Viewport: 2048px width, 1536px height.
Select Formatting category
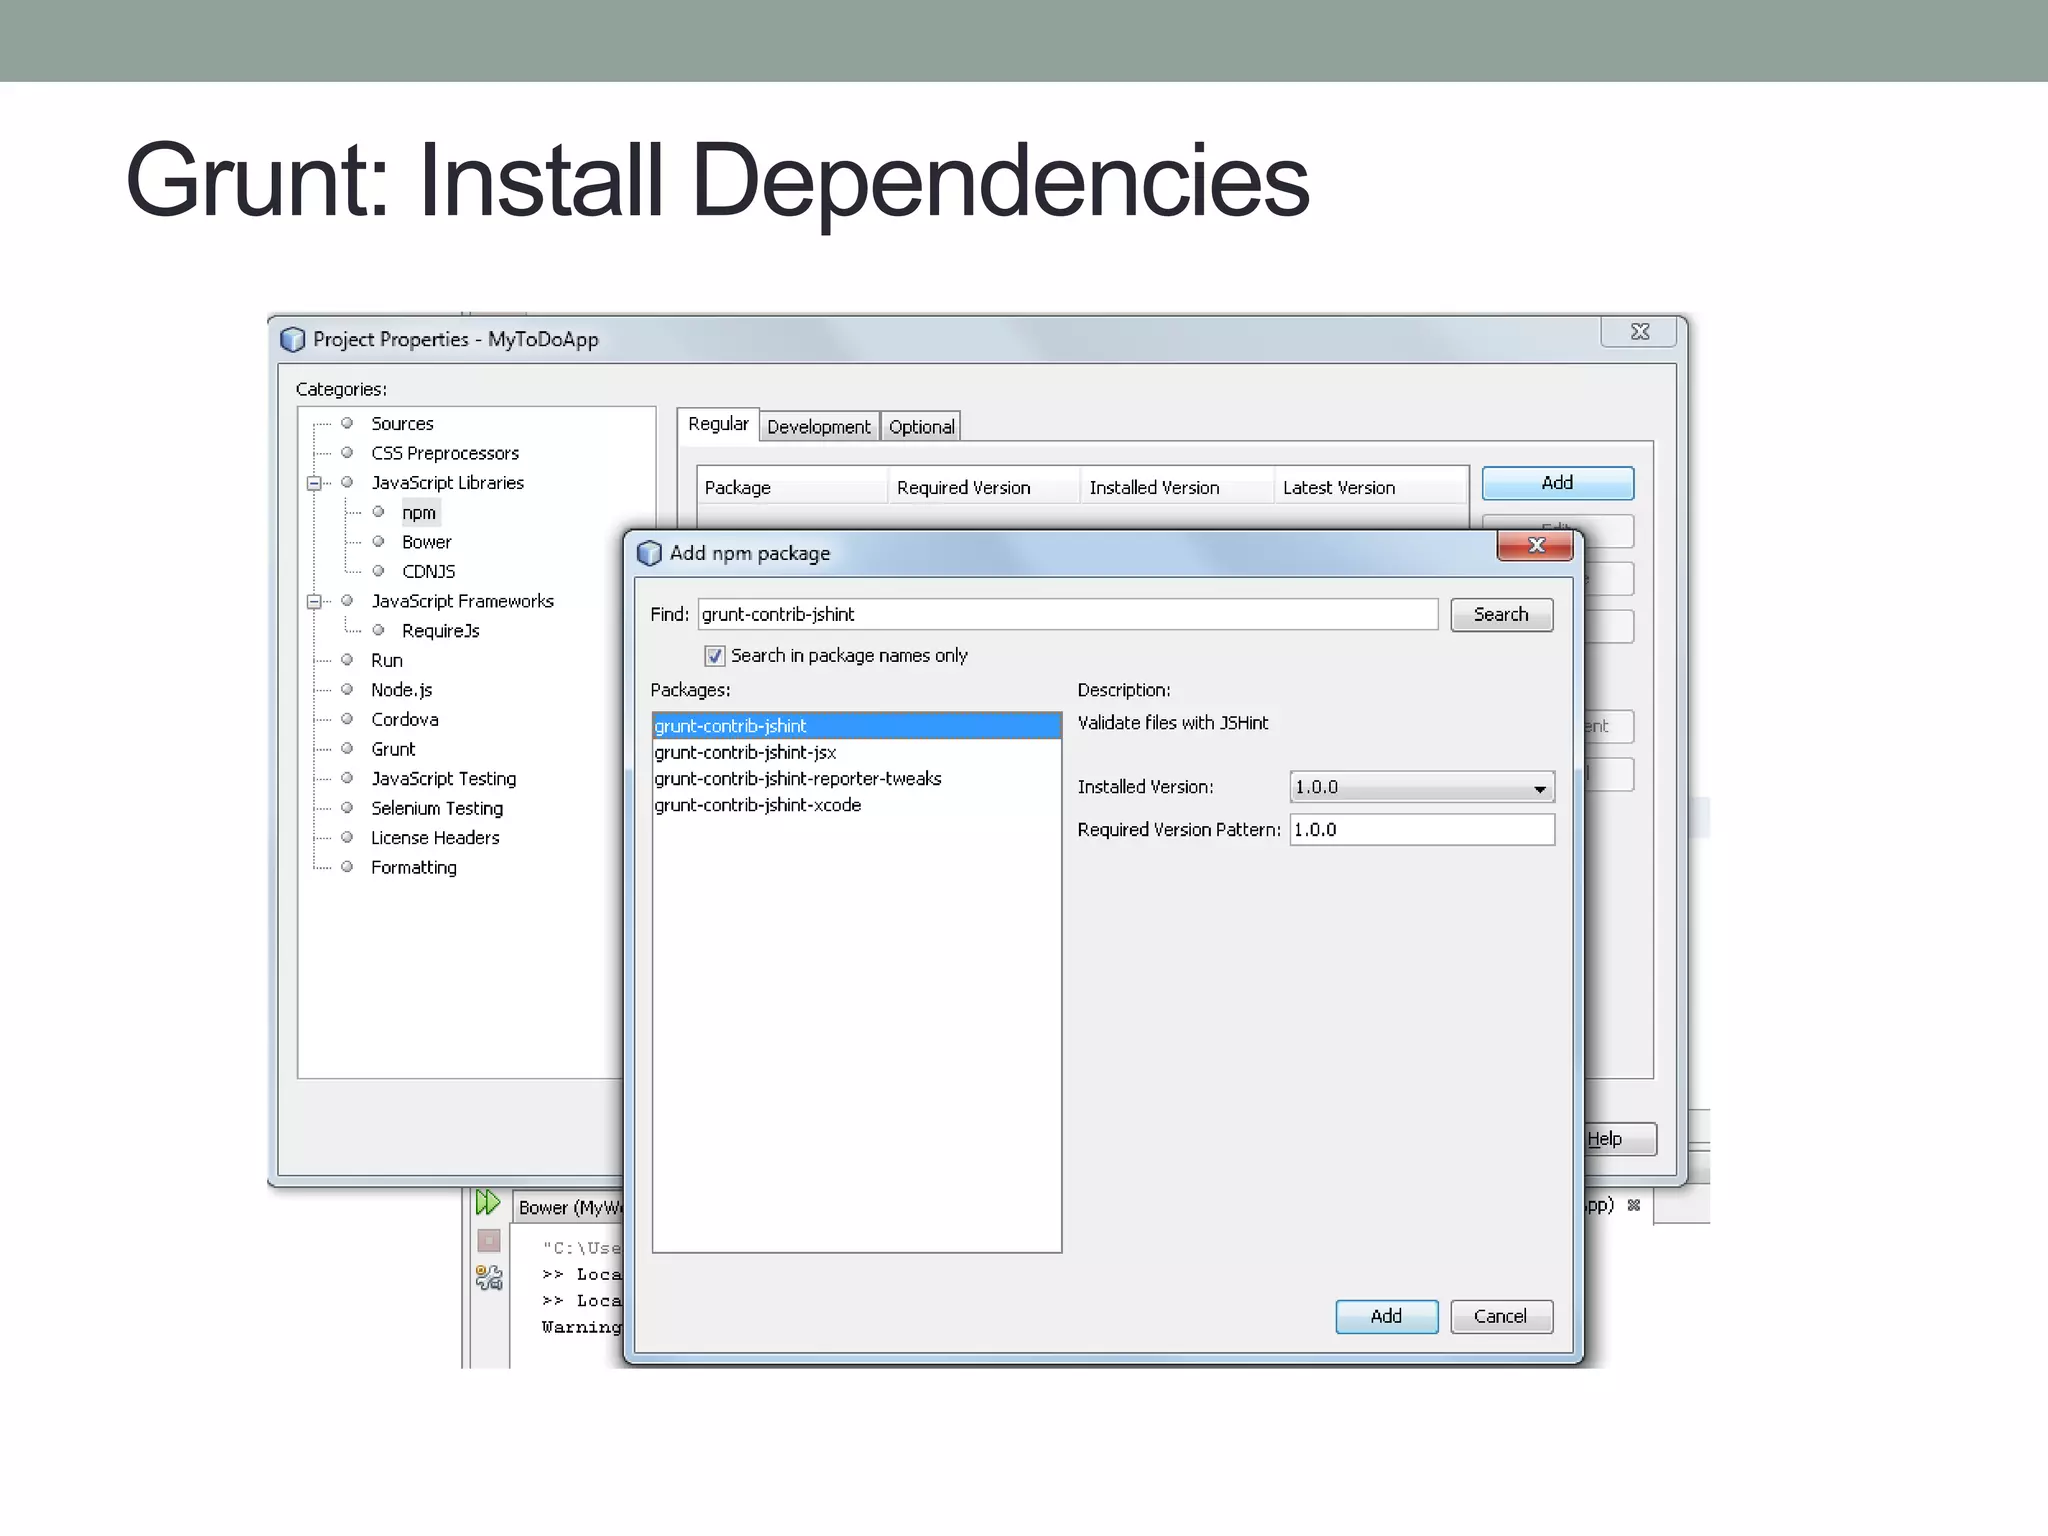pos(413,868)
